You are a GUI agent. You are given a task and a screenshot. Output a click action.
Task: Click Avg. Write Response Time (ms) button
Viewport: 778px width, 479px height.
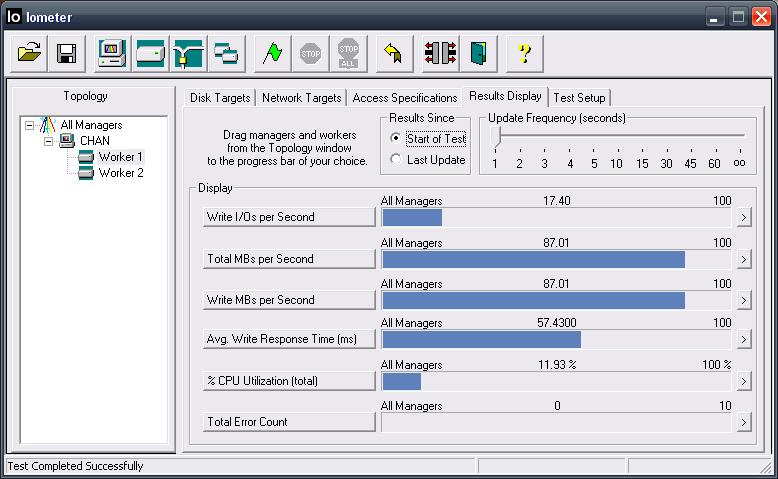click(289, 339)
